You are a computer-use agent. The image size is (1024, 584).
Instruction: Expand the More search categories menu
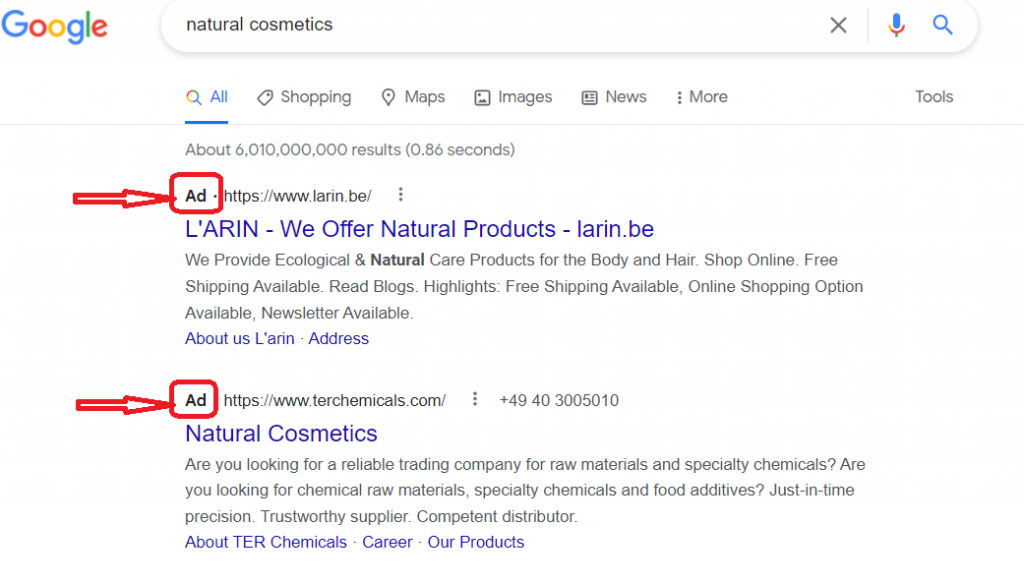pos(701,97)
